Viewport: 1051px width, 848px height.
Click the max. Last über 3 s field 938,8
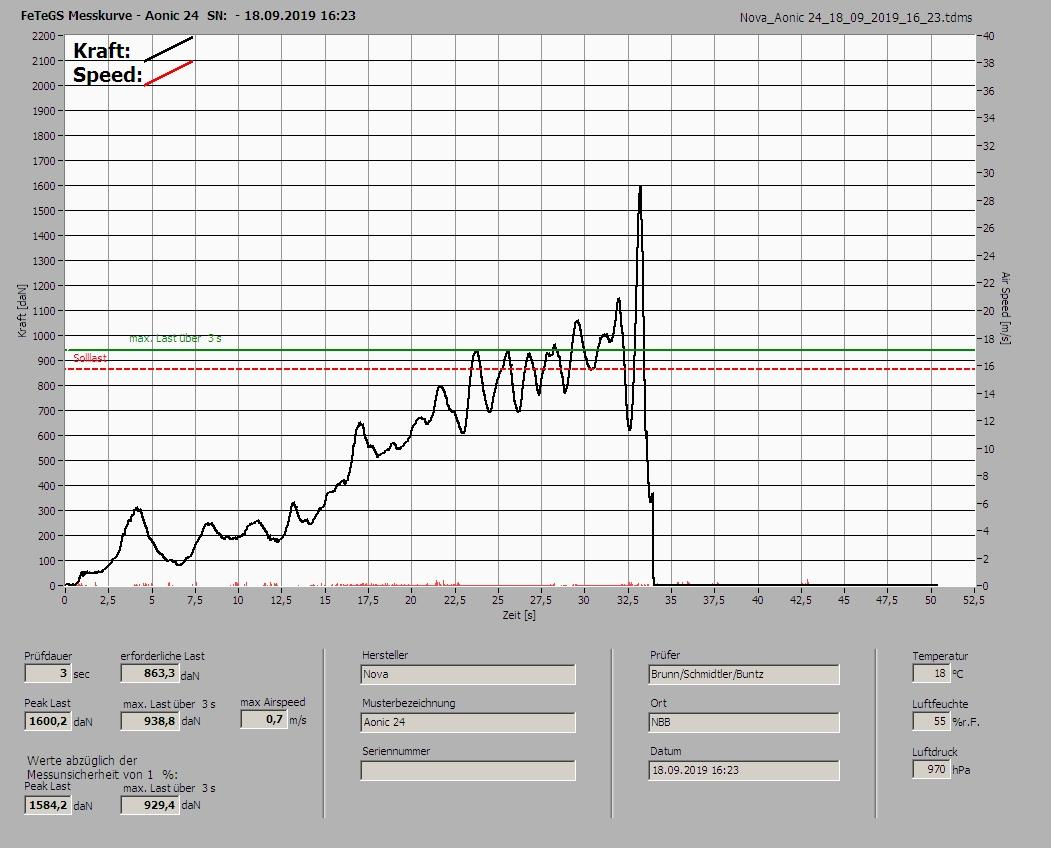point(149,721)
